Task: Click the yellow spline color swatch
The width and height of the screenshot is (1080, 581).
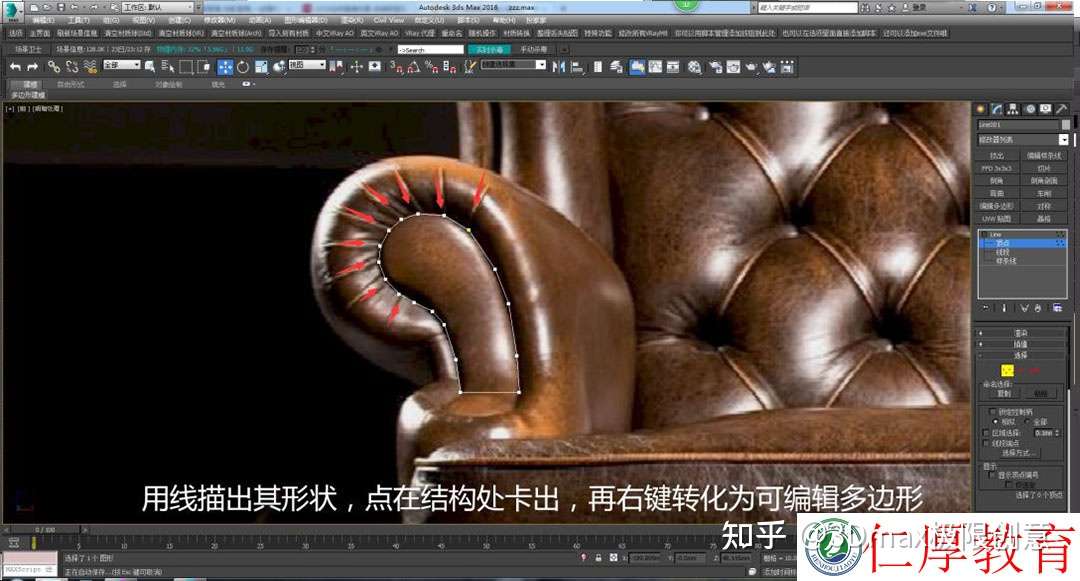Action: pos(1007,368)
